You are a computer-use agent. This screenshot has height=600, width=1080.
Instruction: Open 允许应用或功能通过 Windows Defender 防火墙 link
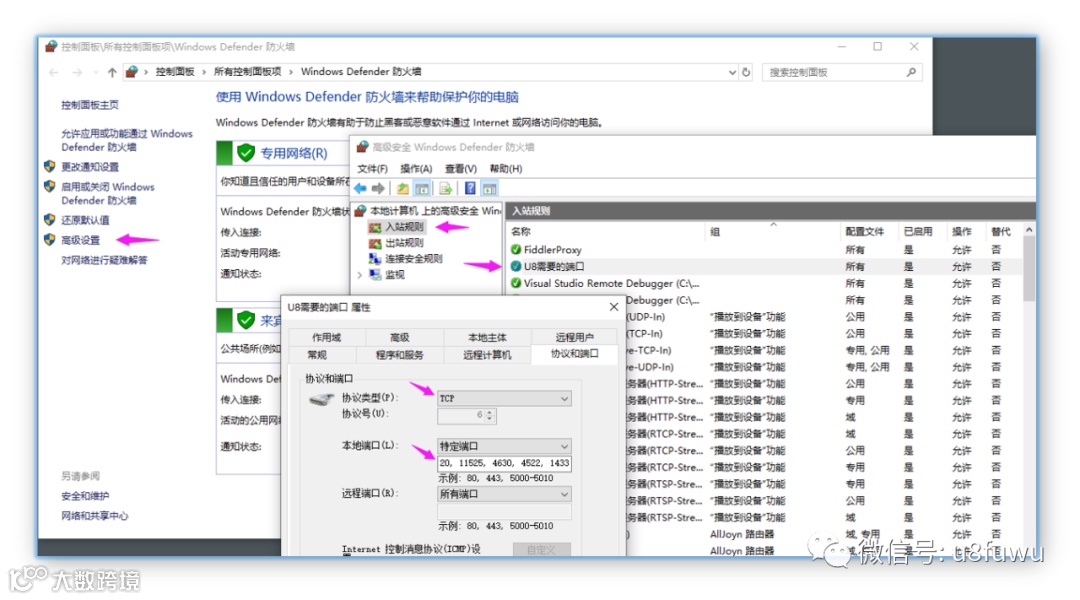[127, 141]
